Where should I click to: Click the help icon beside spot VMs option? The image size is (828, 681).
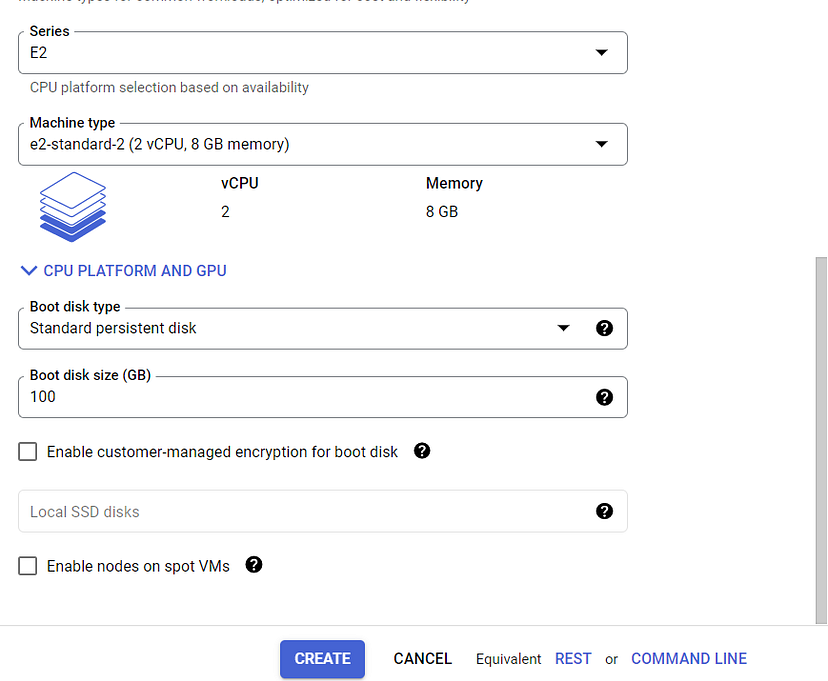coord(253,565)
